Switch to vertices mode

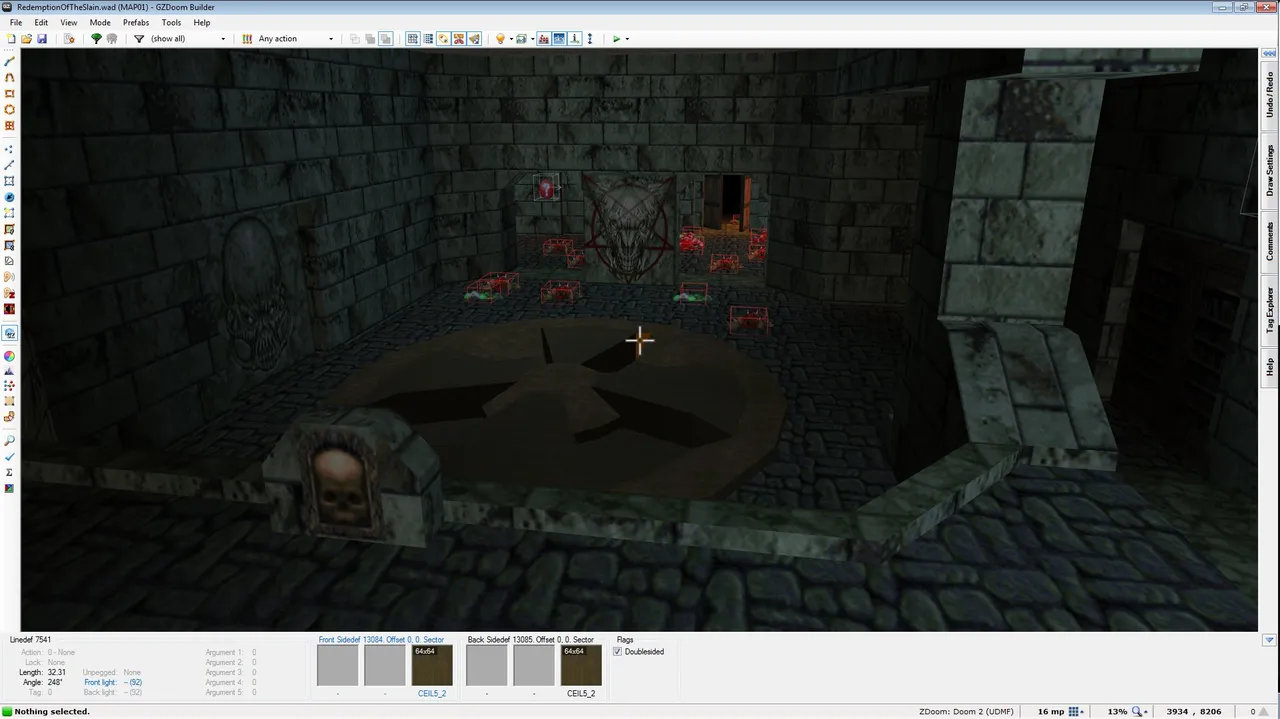10,149
